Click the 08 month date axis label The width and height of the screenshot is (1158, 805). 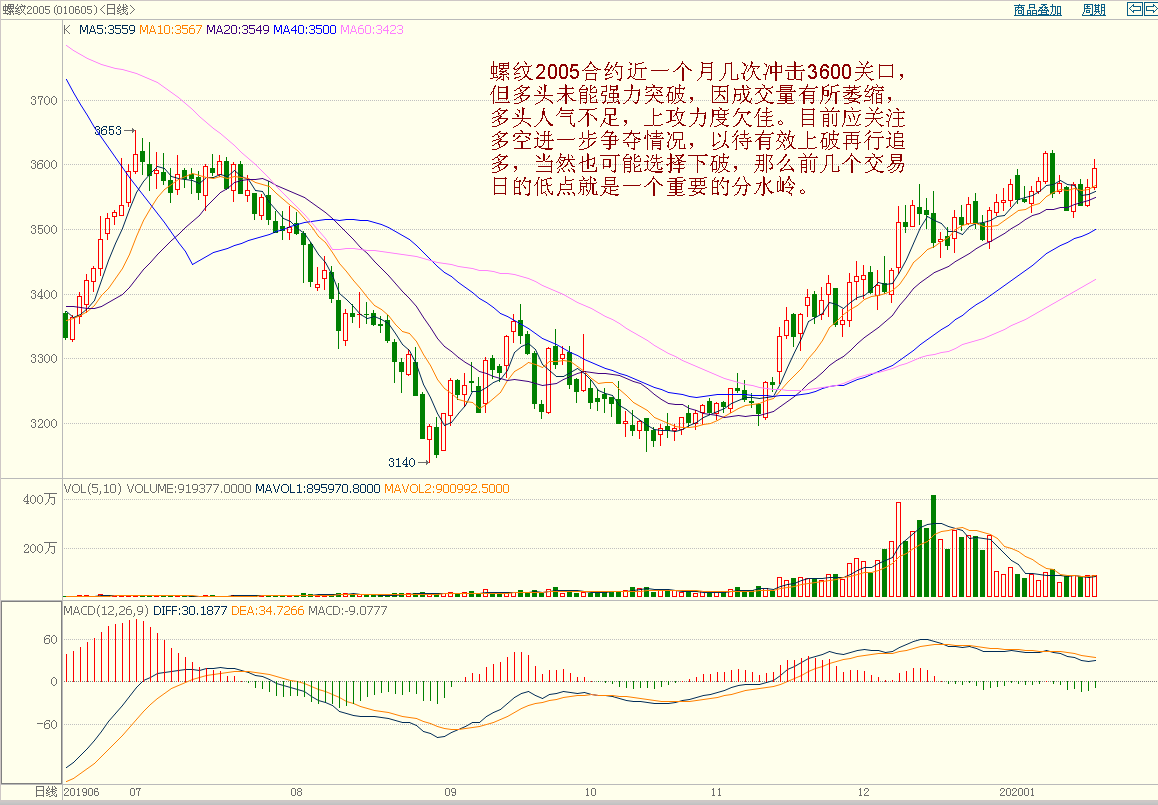(x=296, y=792)
